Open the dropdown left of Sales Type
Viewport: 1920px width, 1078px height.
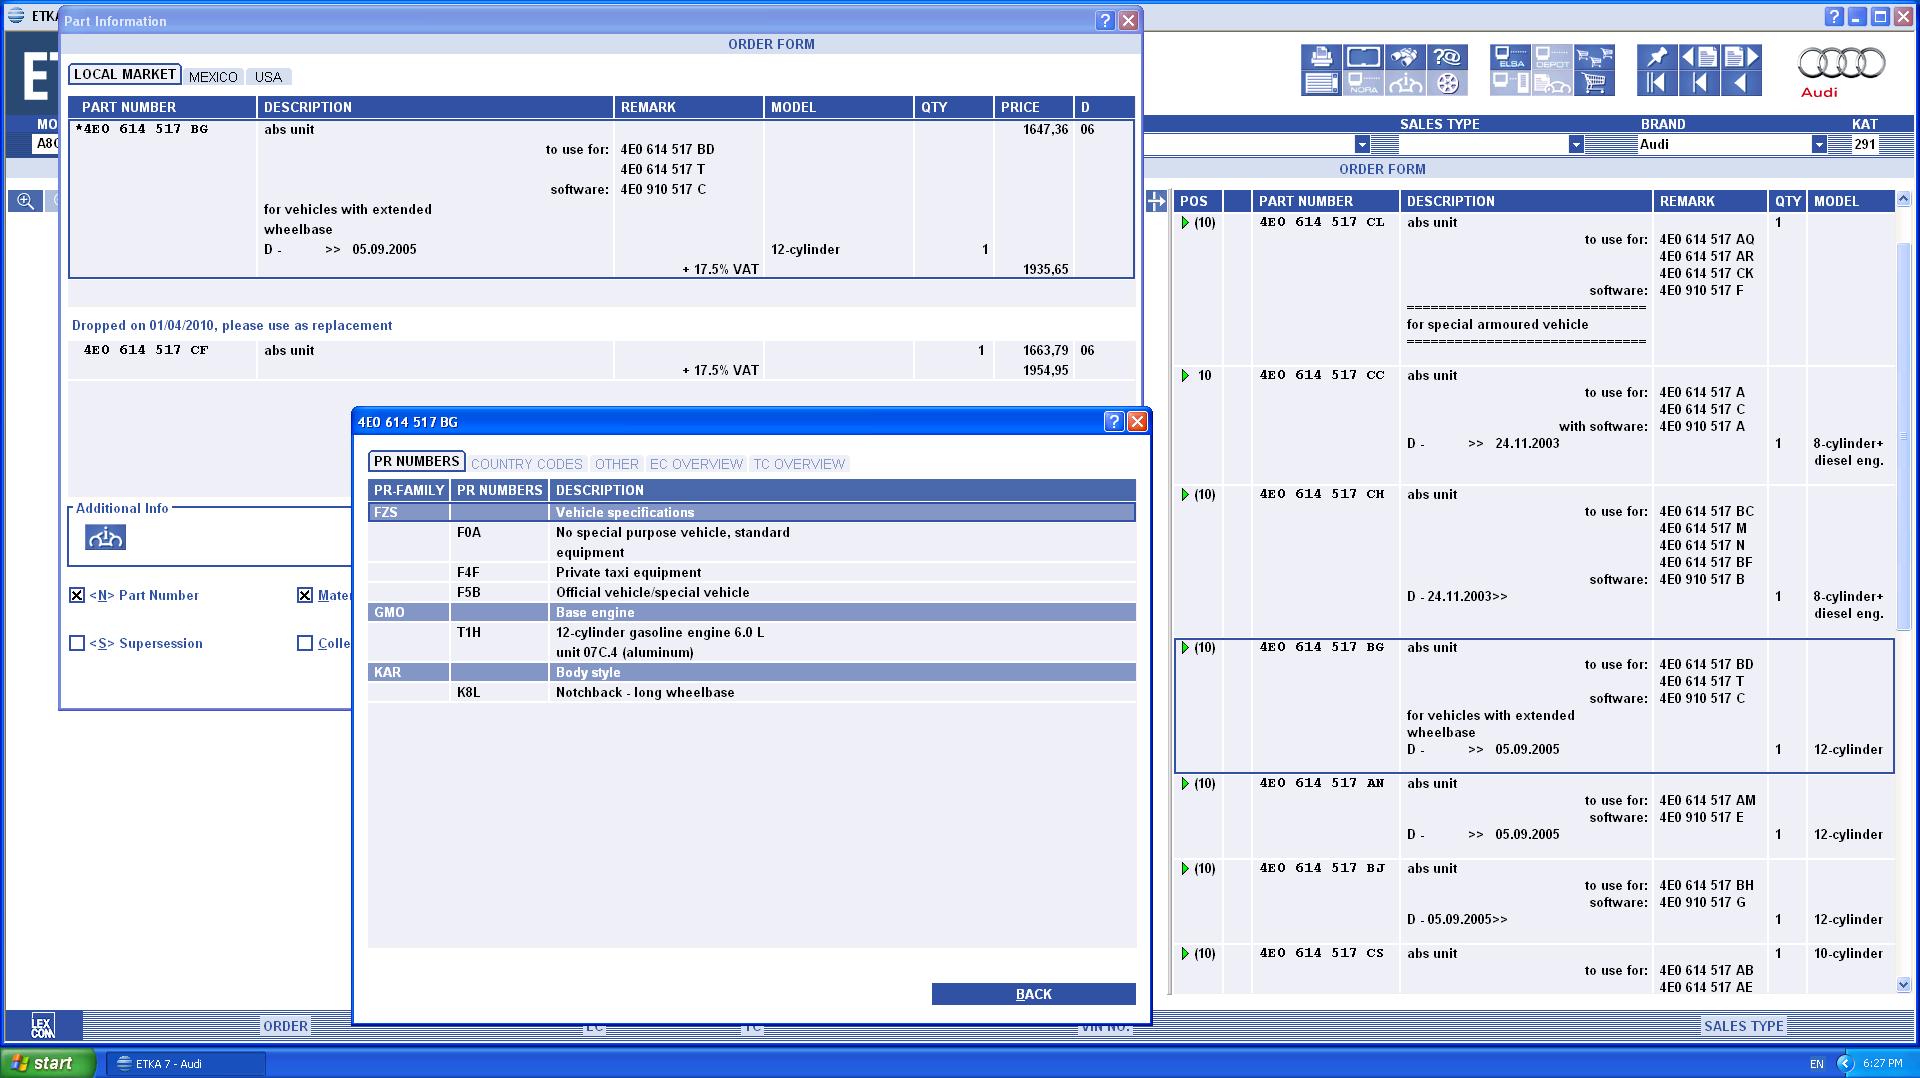(x=1362, y=144)
